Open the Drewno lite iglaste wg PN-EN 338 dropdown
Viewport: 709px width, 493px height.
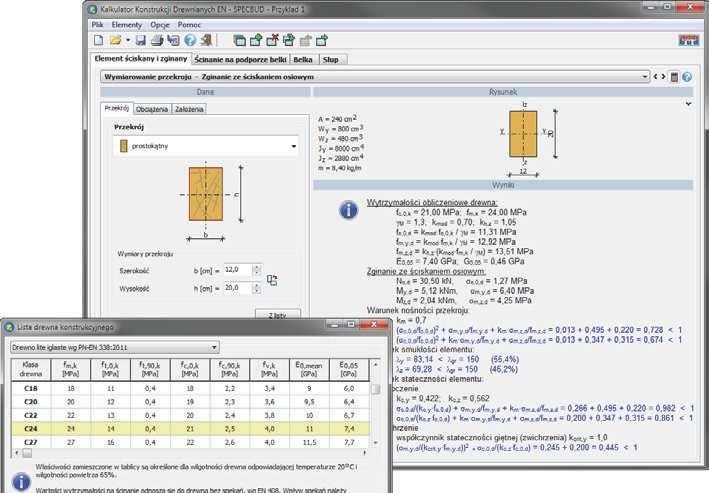pyautogui.click(x=115, y=347)
